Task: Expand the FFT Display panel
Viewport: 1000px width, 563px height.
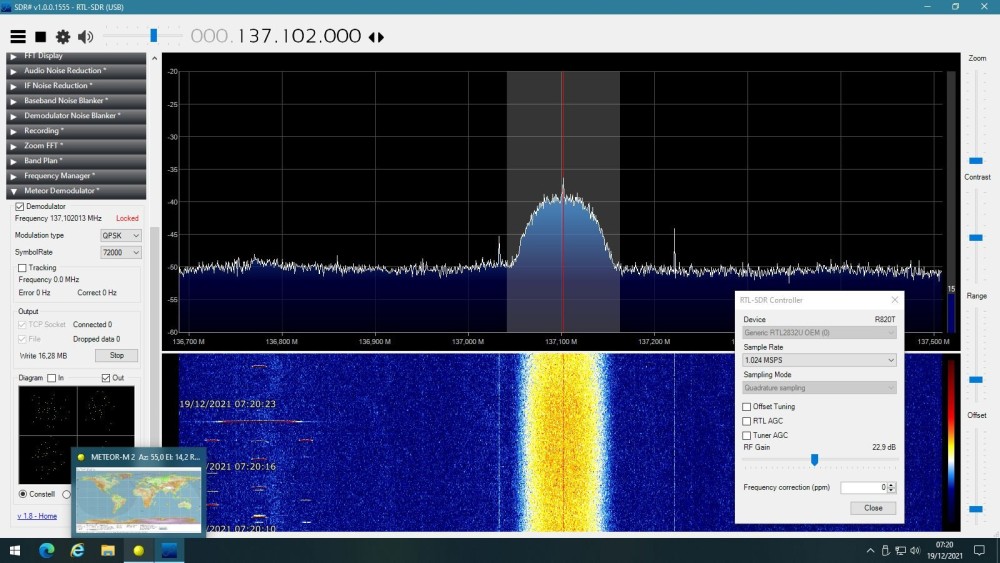Action: [x=76, y=56]
